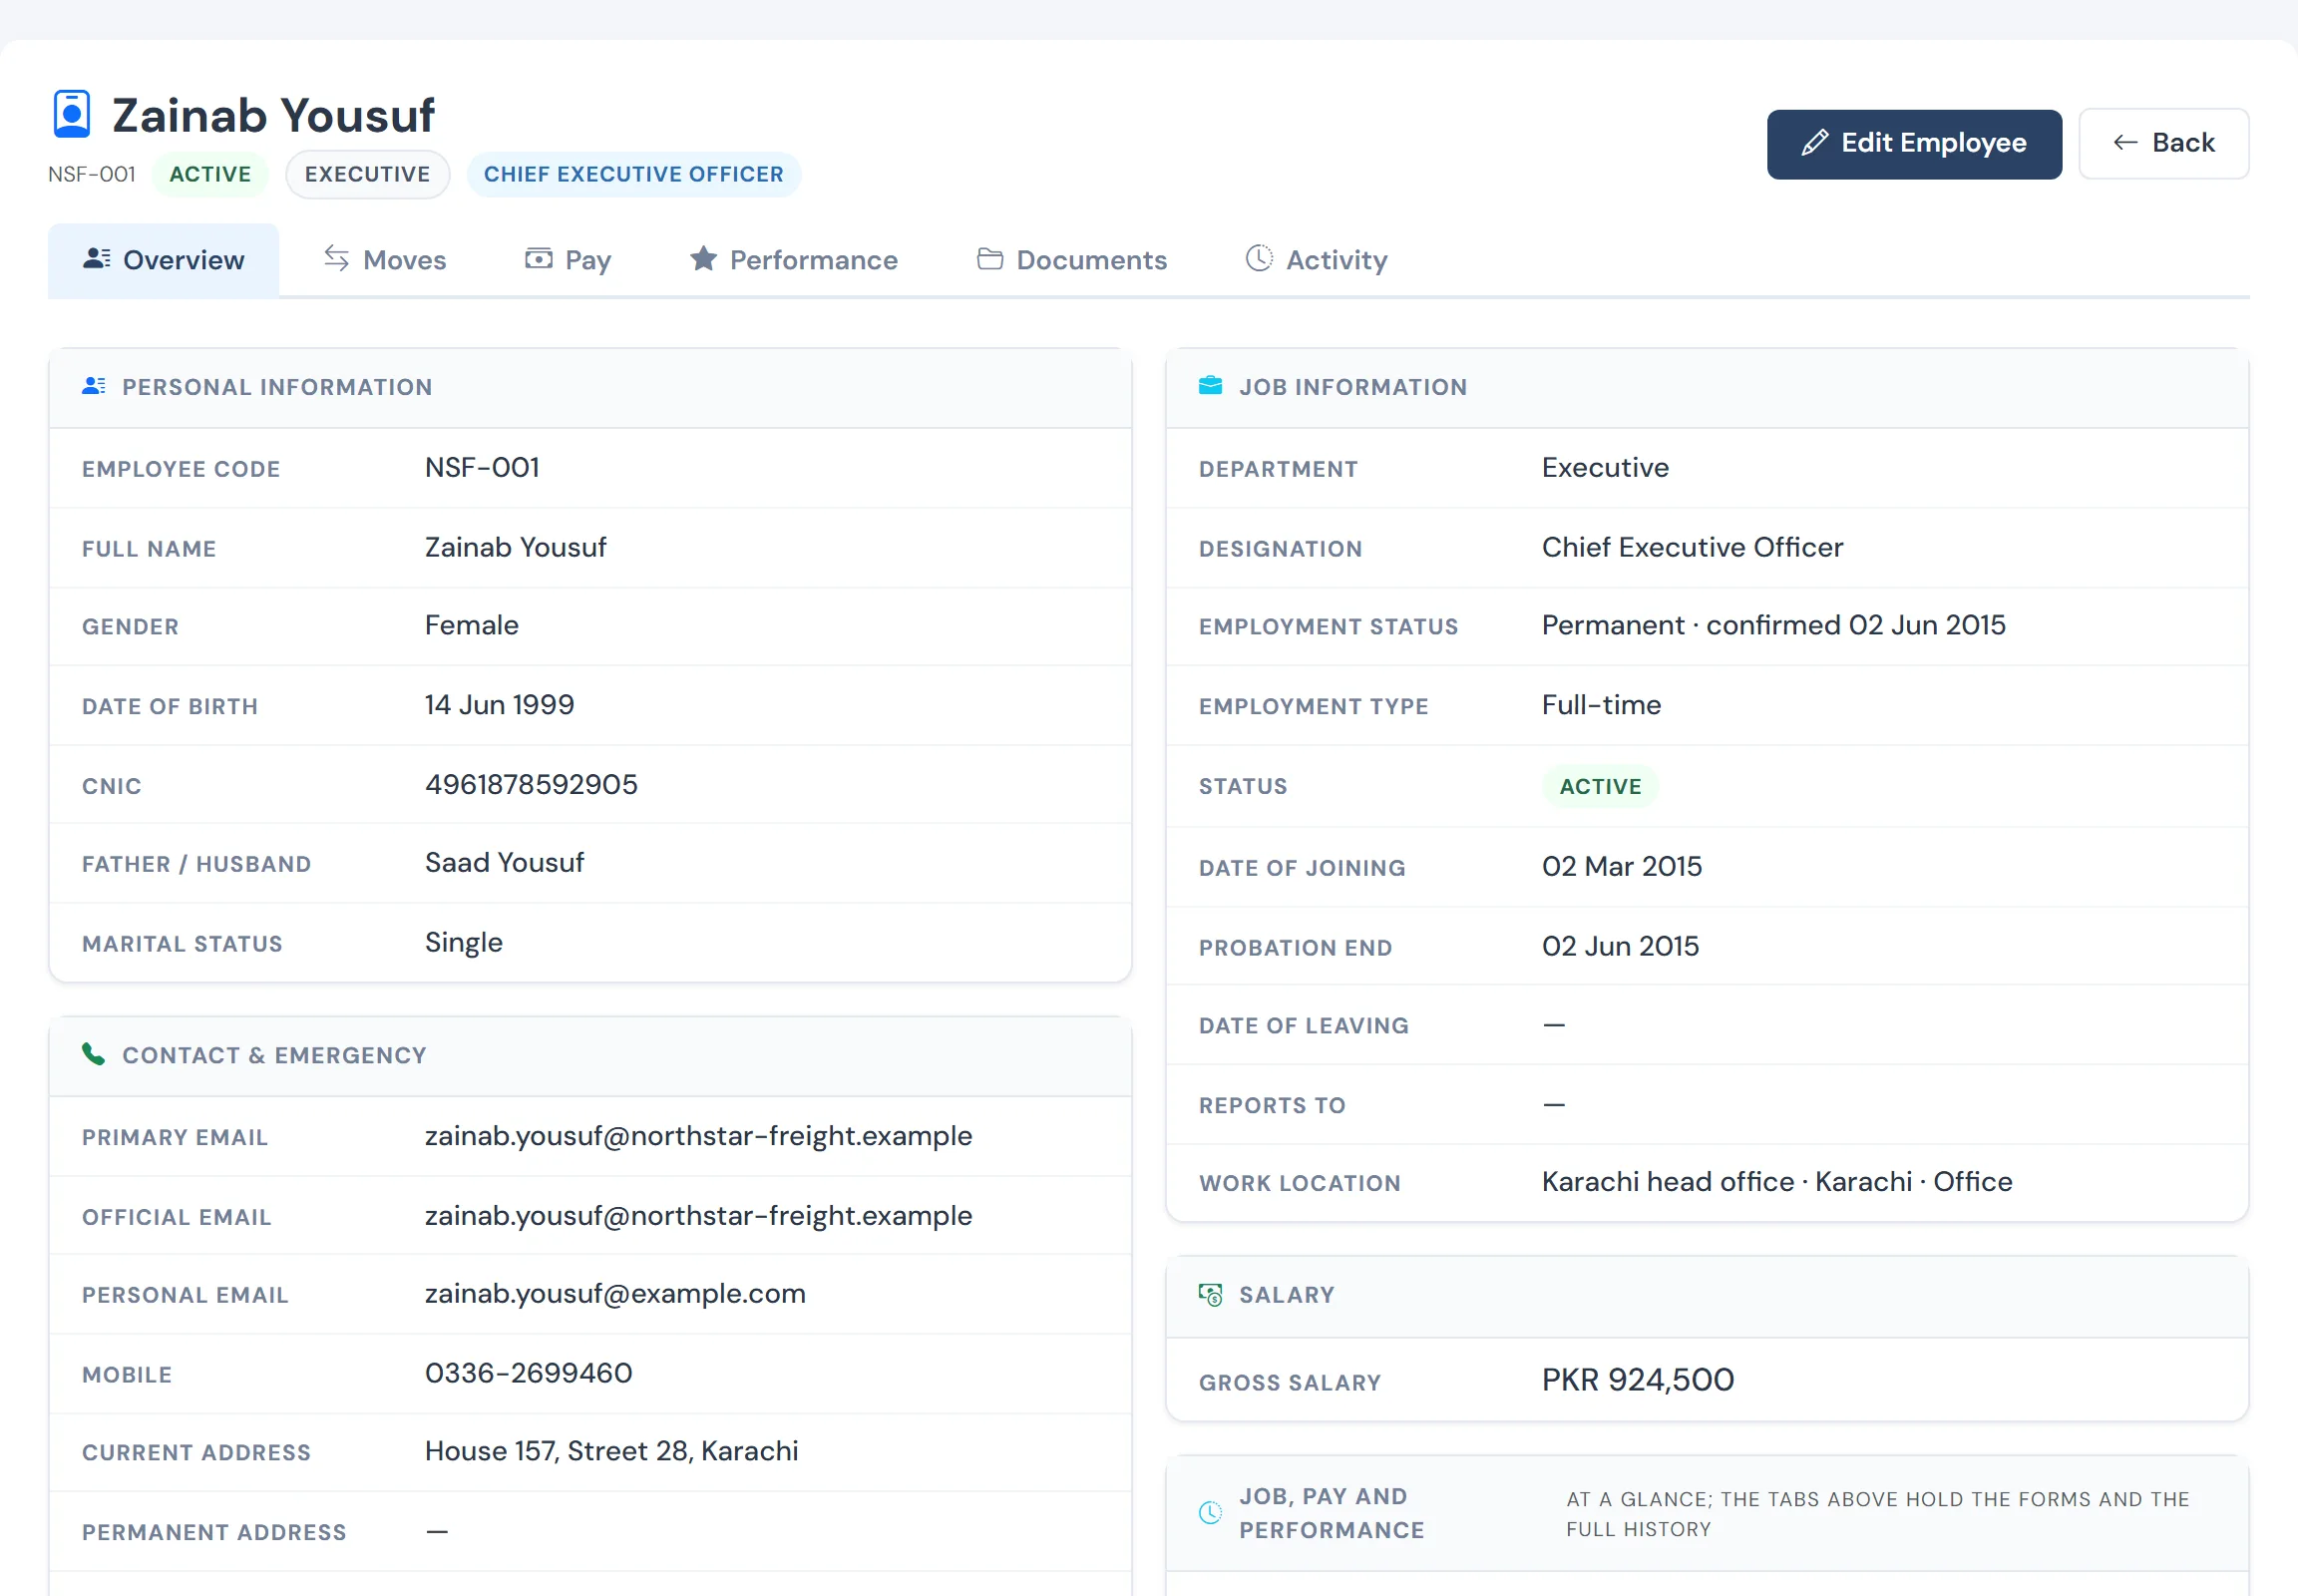Click the clock icon beside Job, Pay and Performance
2298x1596 pixels.
point(1210,1512)
